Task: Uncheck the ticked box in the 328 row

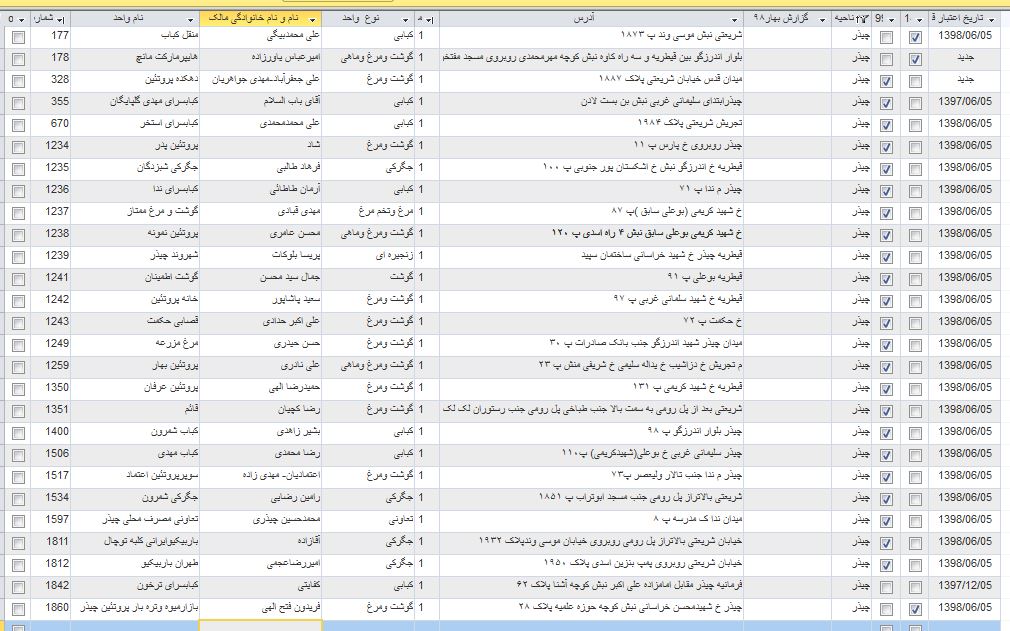Action: pyautogui.click(x=886, y=81)
